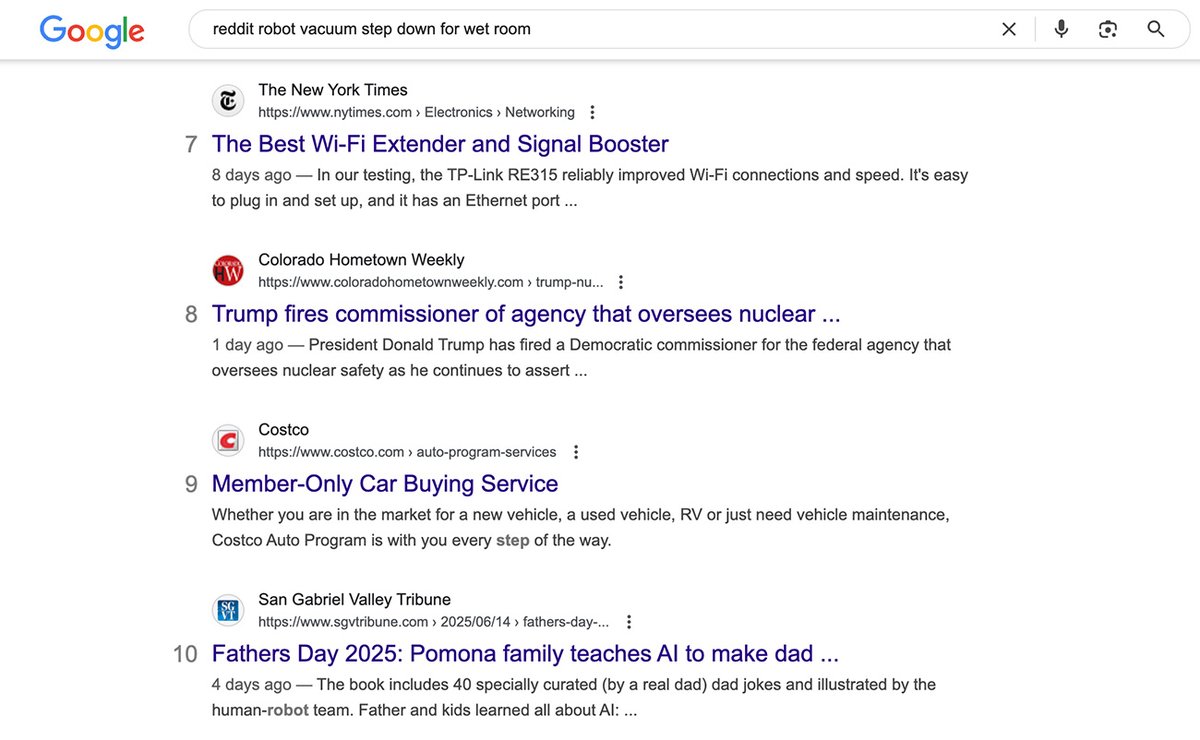Submit search with the magnifying glass icon
Viewport: 1200px width, 740px height.
click(1156, 29)
